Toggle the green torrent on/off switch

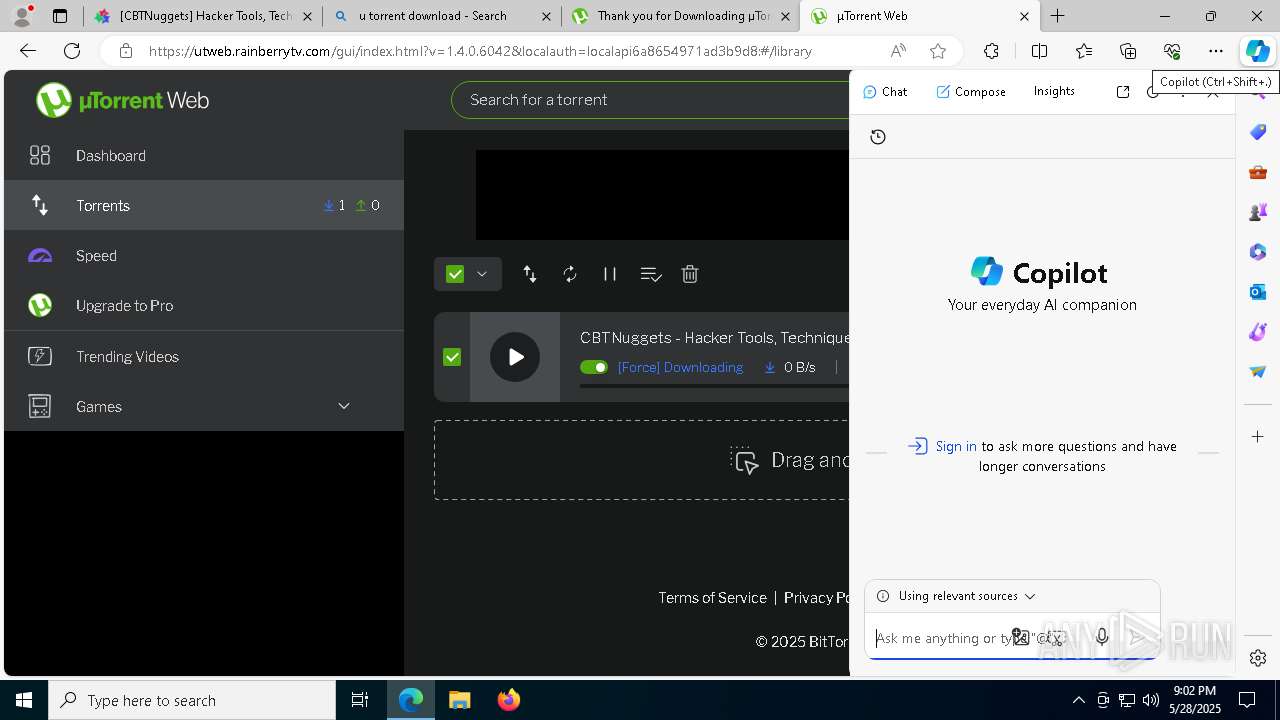[x=594, y=367]
